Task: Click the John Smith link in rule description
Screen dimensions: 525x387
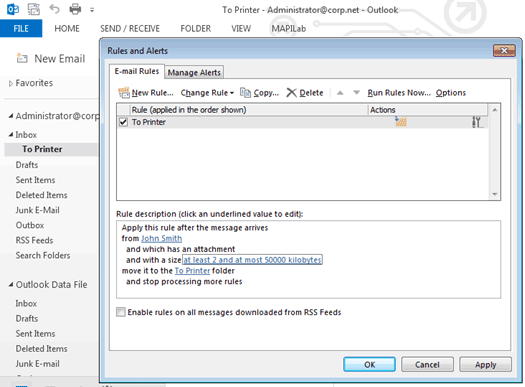Action: (x=161, y=238)
